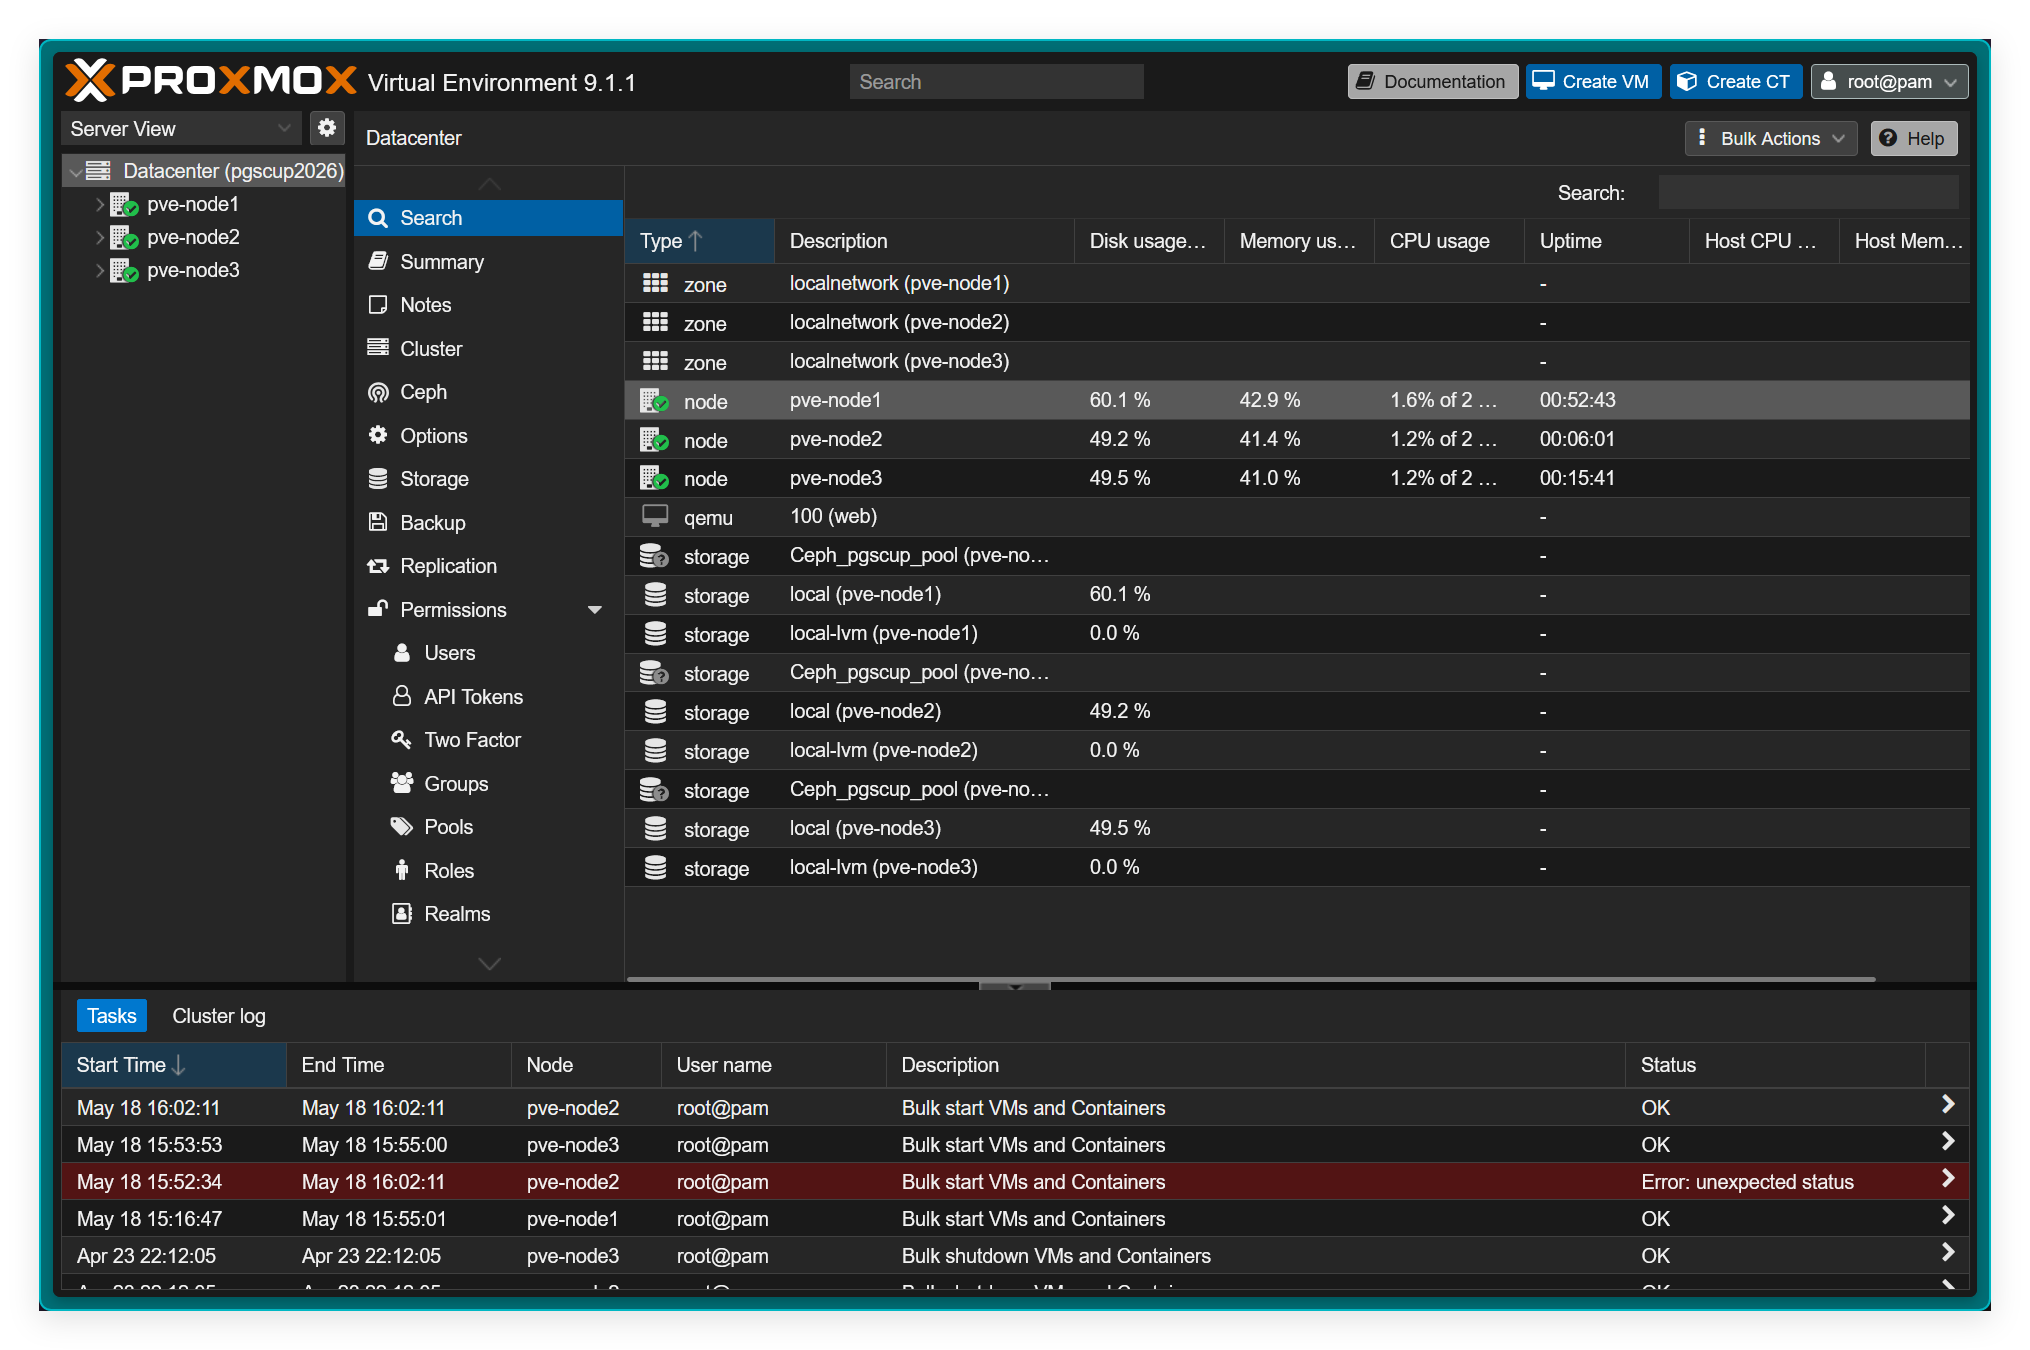Click the pve-node2 node icon in tree
This screenshot has height=1350, width=2030.
pyautogui.click(x=124, y=238)
